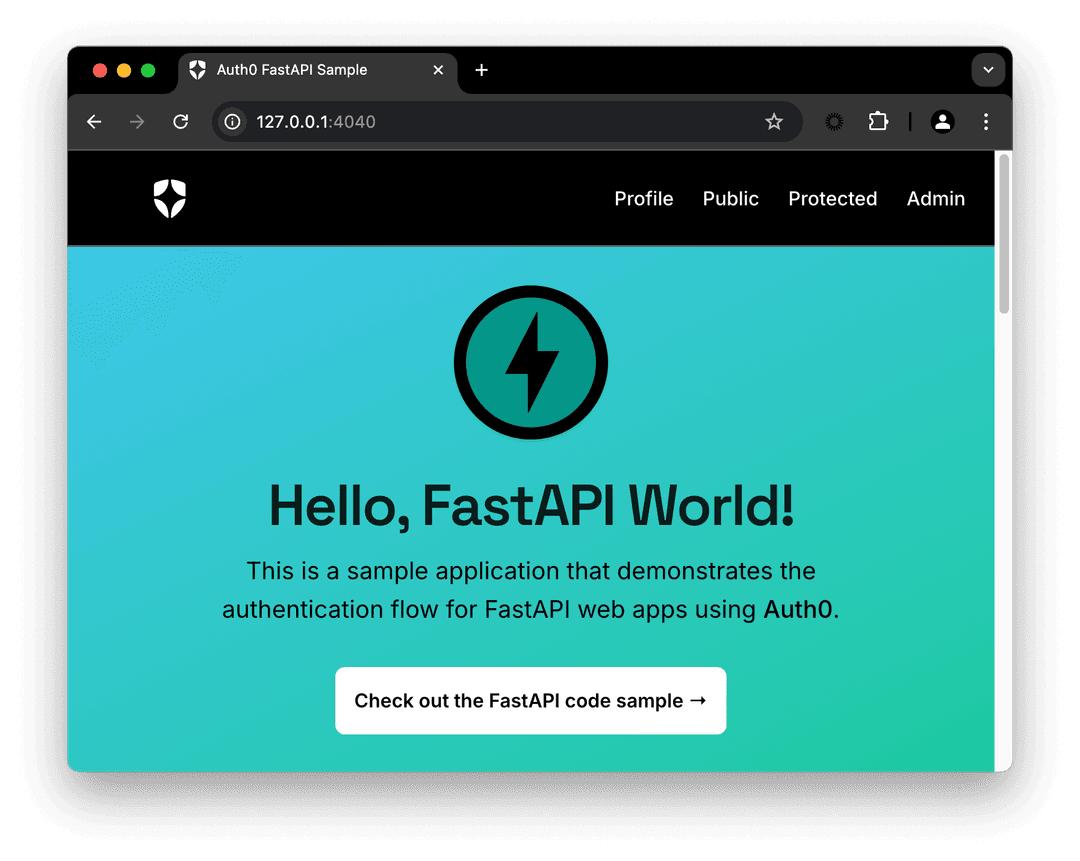Image resolution: width=1080 pixels, height=861 pixels.
Task: Open a new tab with the plus button
Action: tap(481, 70)
